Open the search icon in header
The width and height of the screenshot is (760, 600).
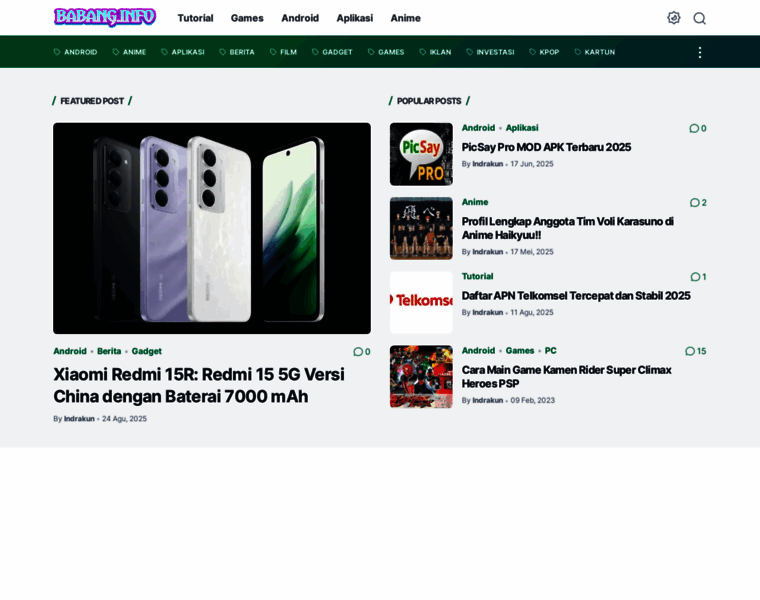point(699,18)
